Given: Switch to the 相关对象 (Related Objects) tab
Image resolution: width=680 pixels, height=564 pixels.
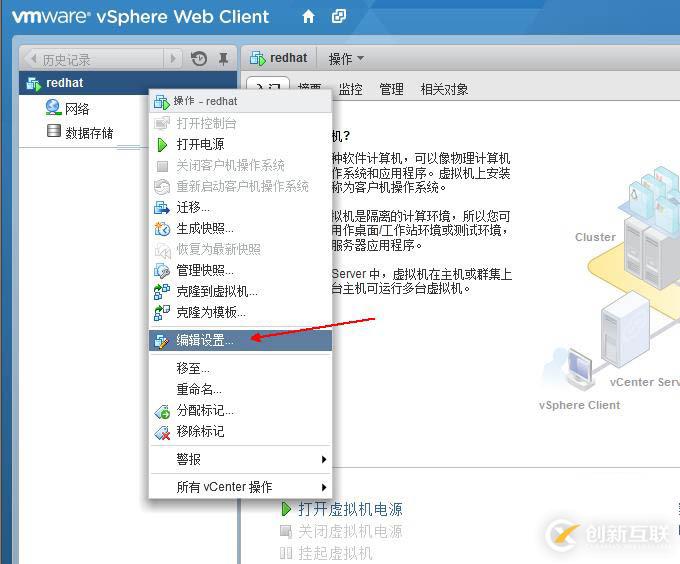Looking at the screenshot, I should tap(444, 89).
